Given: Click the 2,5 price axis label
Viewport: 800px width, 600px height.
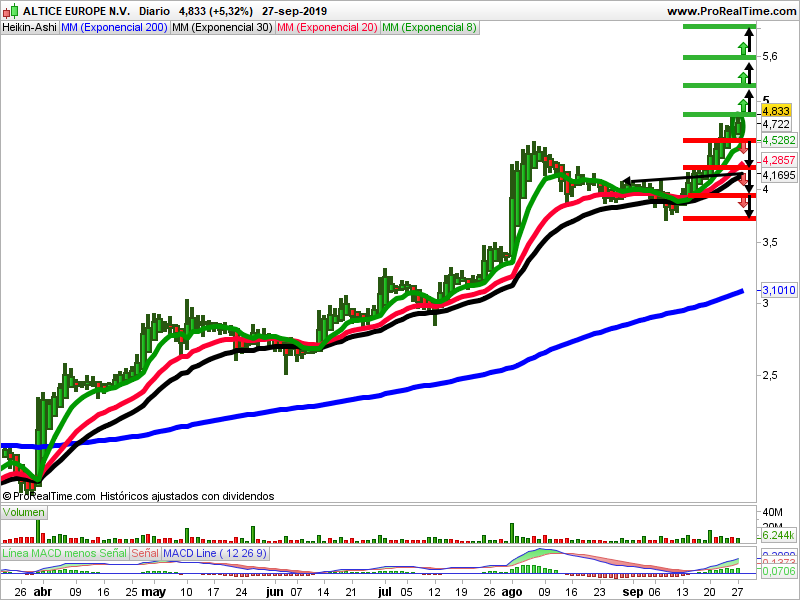Looking at the screenshot, I should [x=770, y=375].
